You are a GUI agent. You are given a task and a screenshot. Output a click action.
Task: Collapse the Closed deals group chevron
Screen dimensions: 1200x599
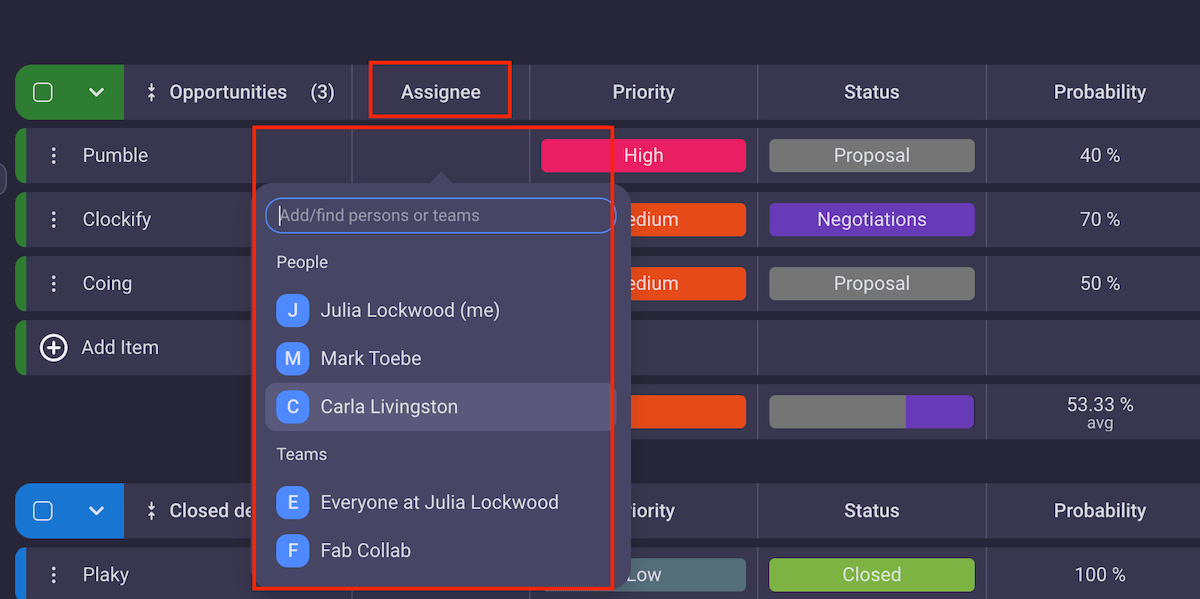[x=96, y=511]
